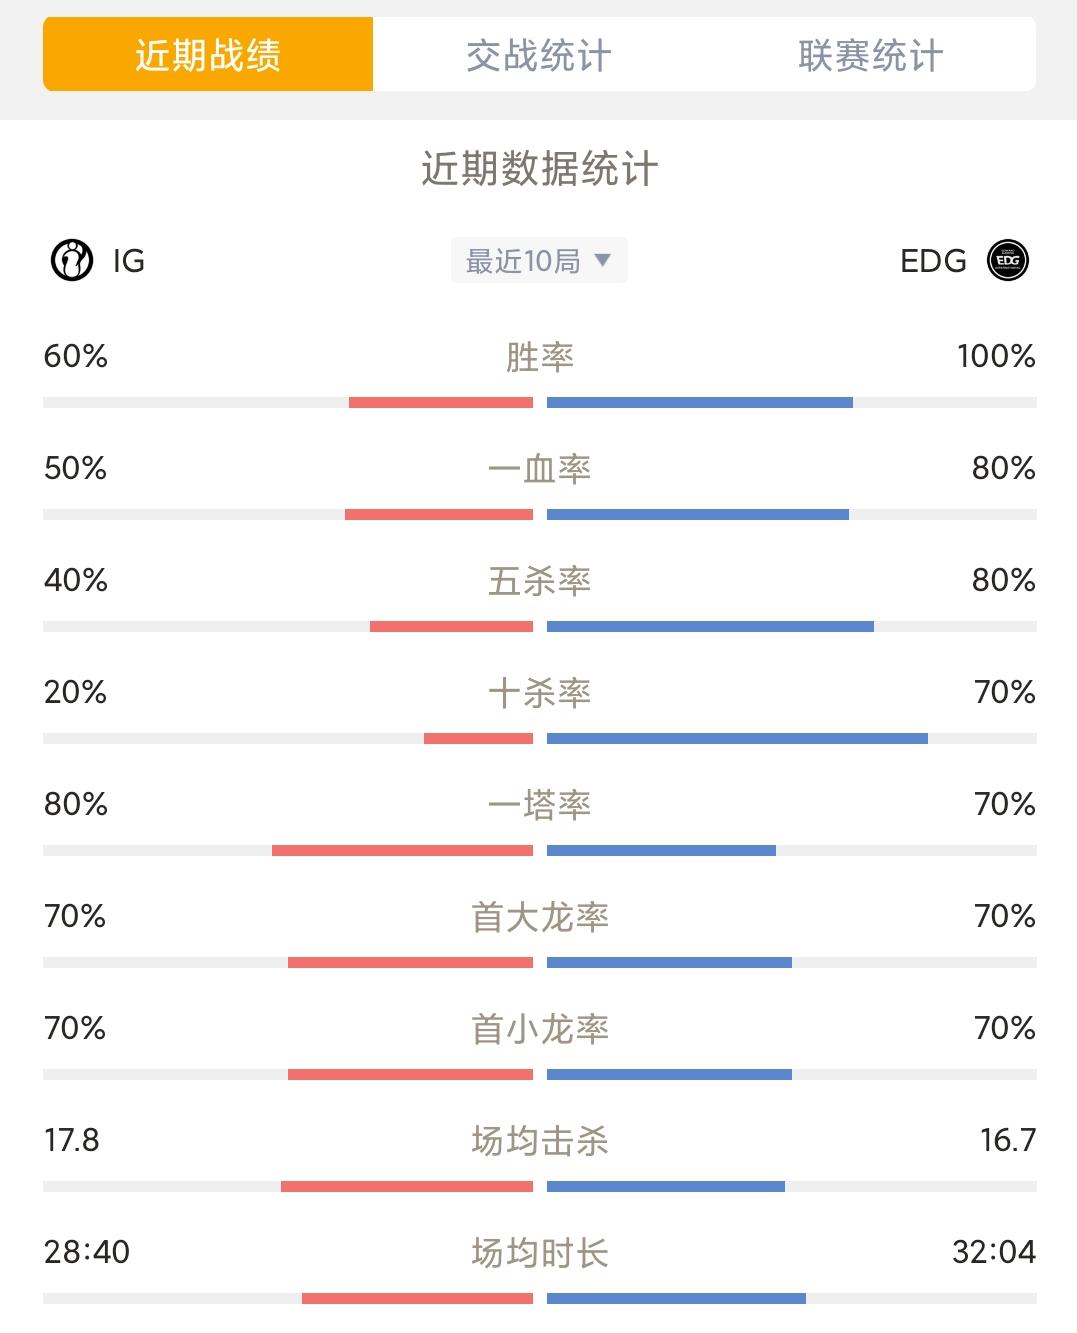Click the 五杀率 red IG bar
The height and width of the screenshot is (1333, 1077).
[x=451, y=626]
